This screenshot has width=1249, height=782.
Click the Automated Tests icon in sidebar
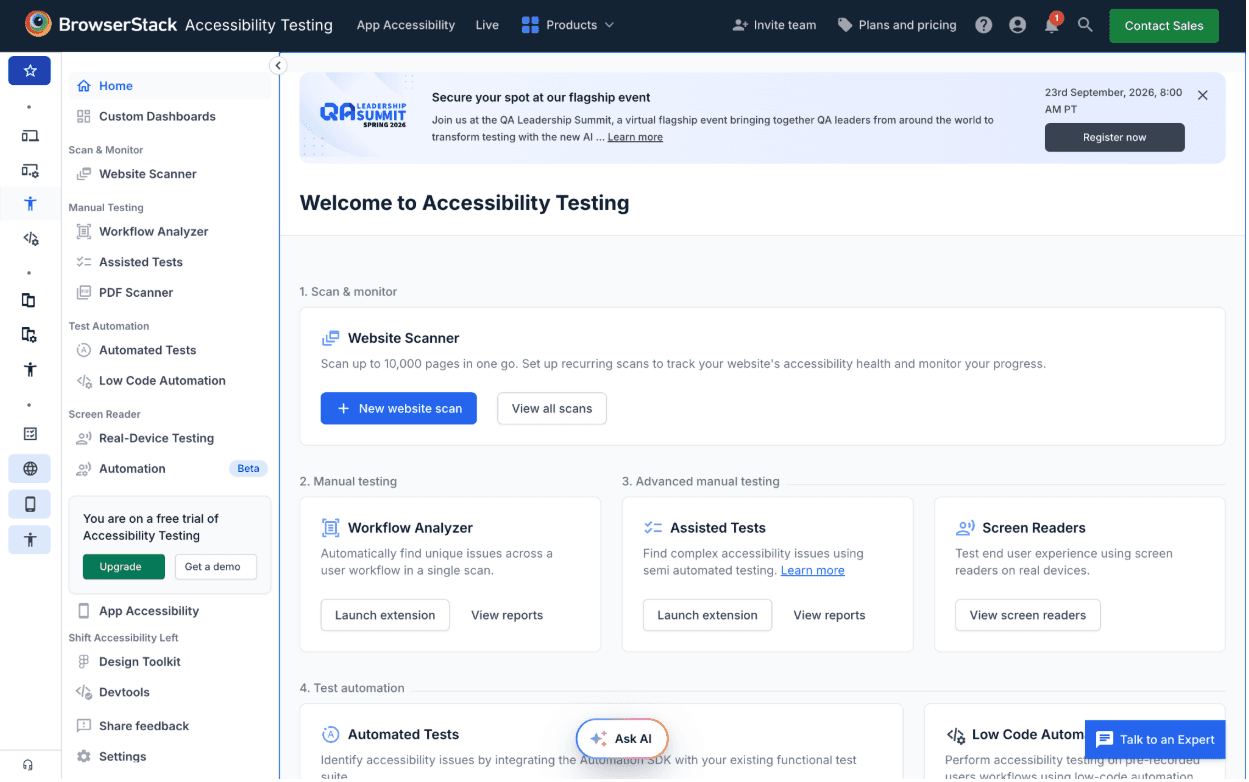click(84, 351)
